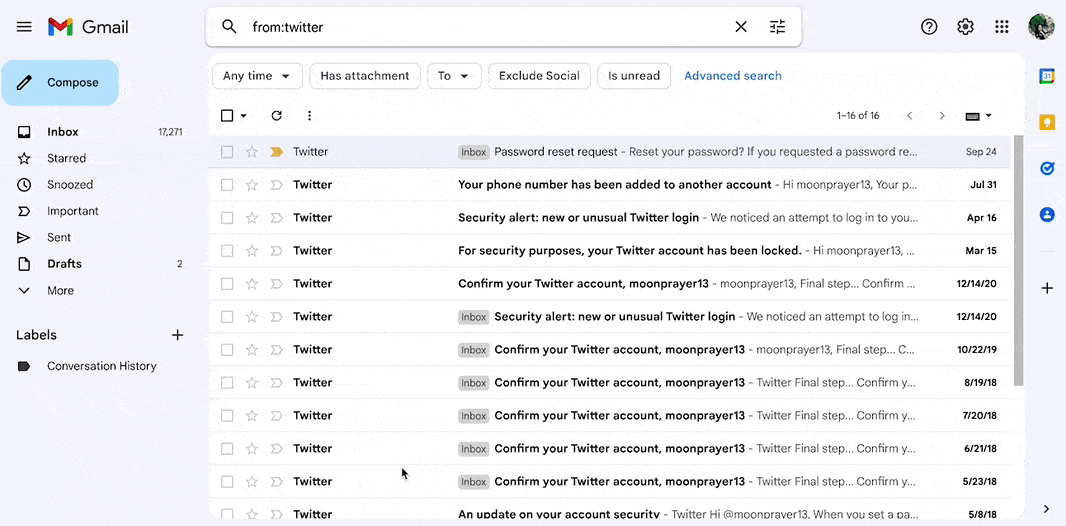1066x526 pixels.
Task: Open Gmail settings gear
Action: [965, 27]
